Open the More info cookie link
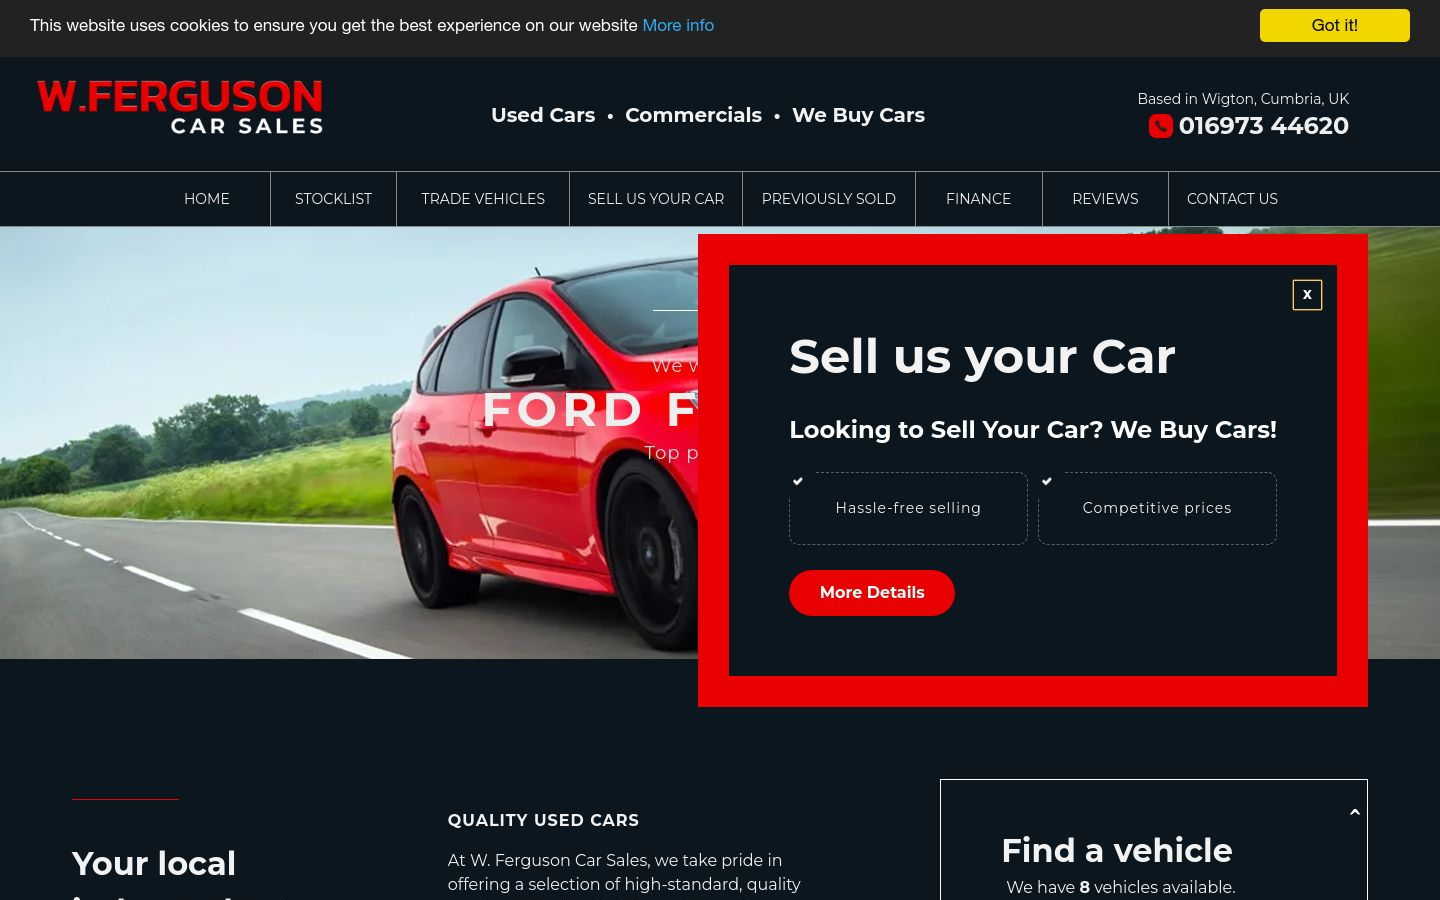The image size is (1440, 900). (x=678, y=25)
